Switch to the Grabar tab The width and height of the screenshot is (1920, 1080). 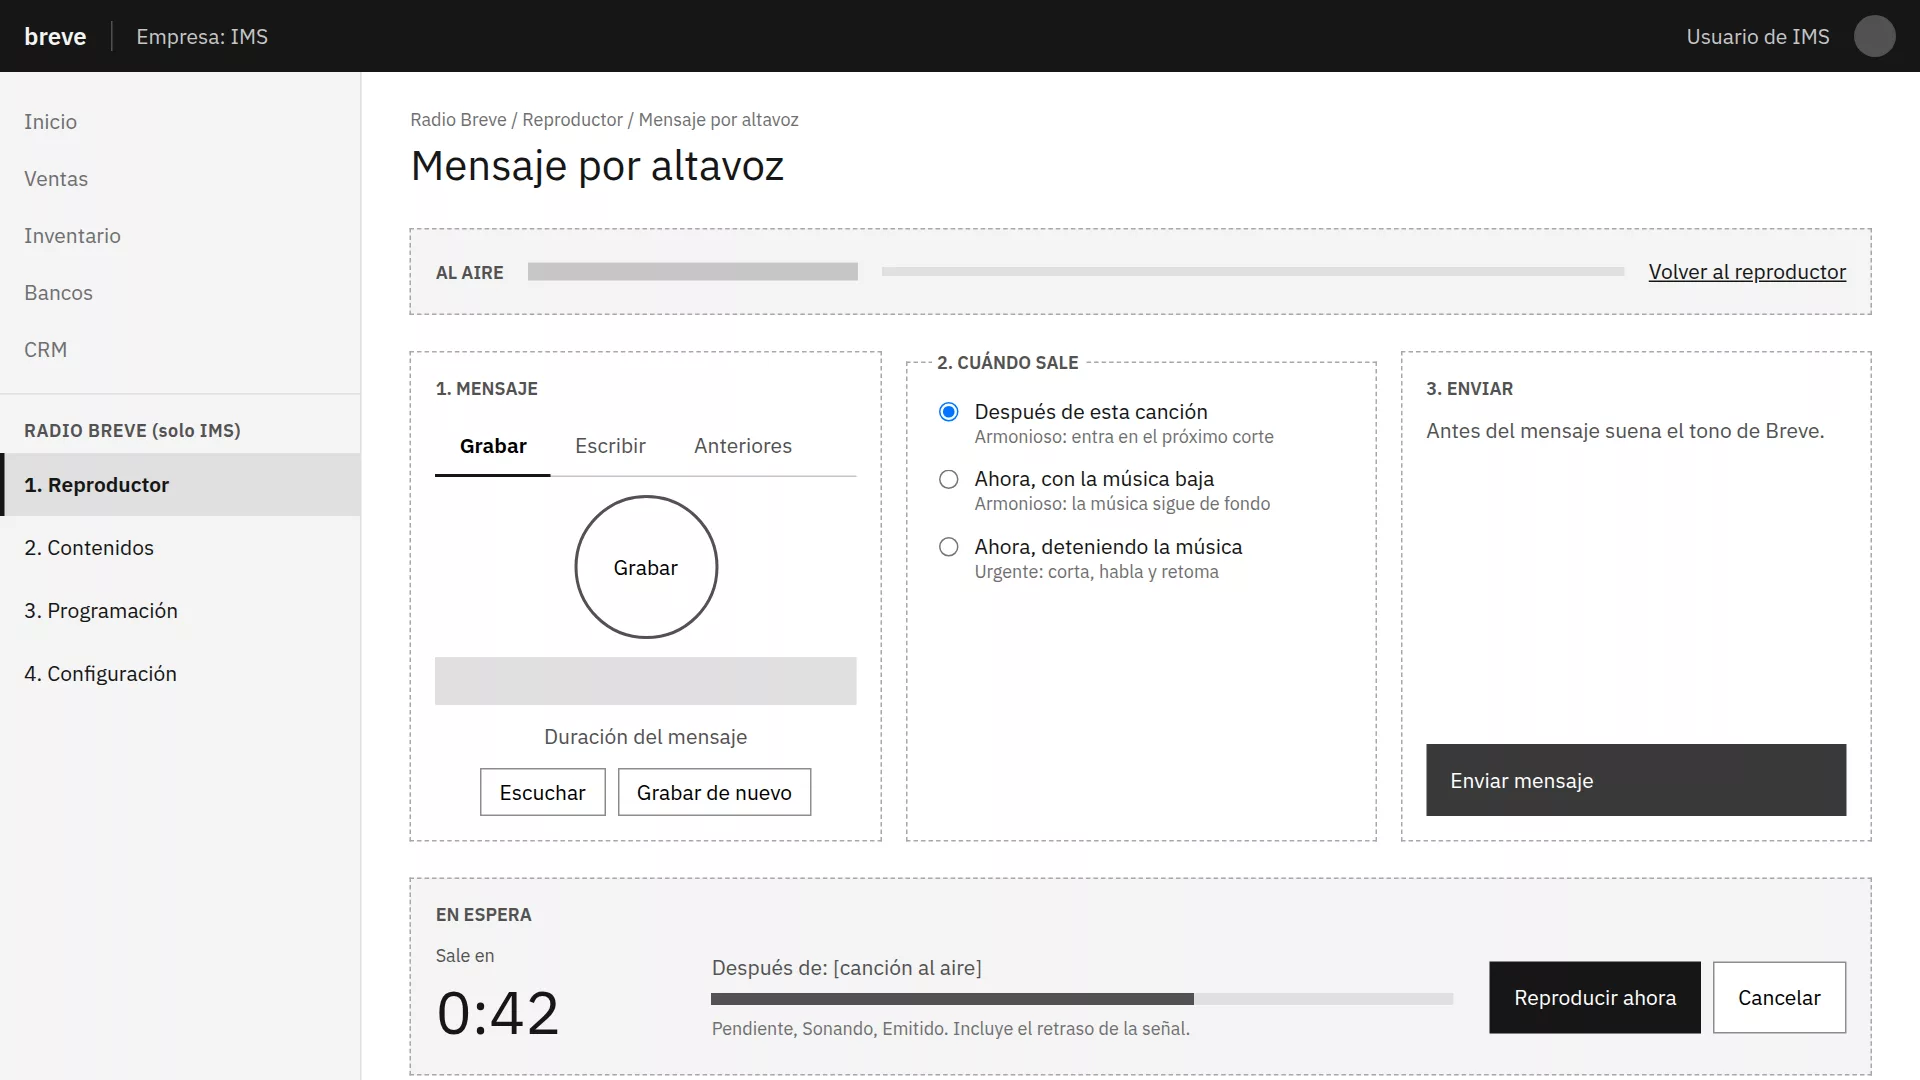pos(493,446)
